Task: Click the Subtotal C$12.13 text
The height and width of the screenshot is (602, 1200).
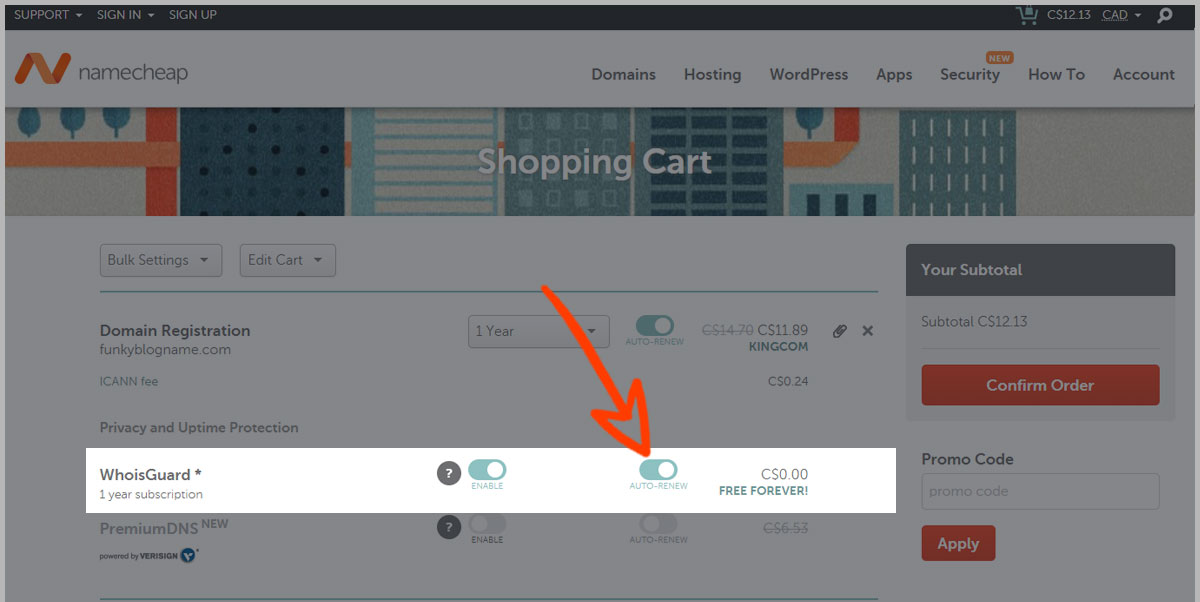Action: 974,322
